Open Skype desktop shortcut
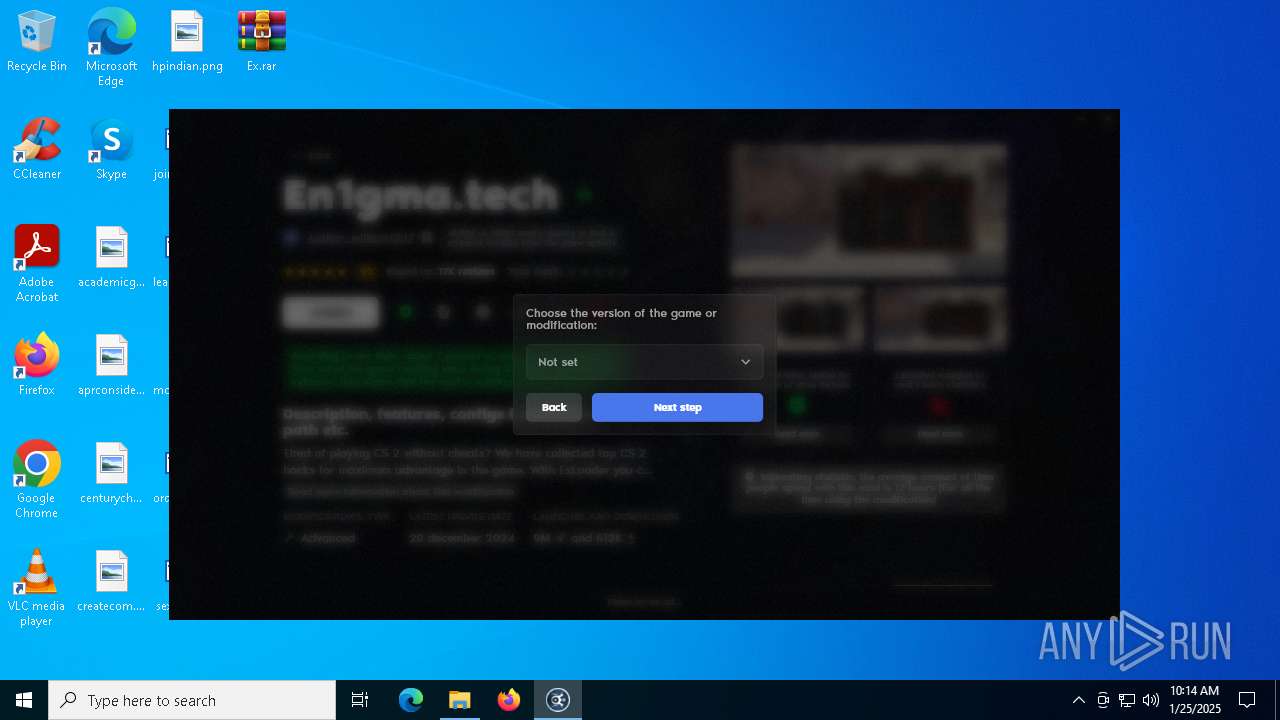 (x=111, y=150)
